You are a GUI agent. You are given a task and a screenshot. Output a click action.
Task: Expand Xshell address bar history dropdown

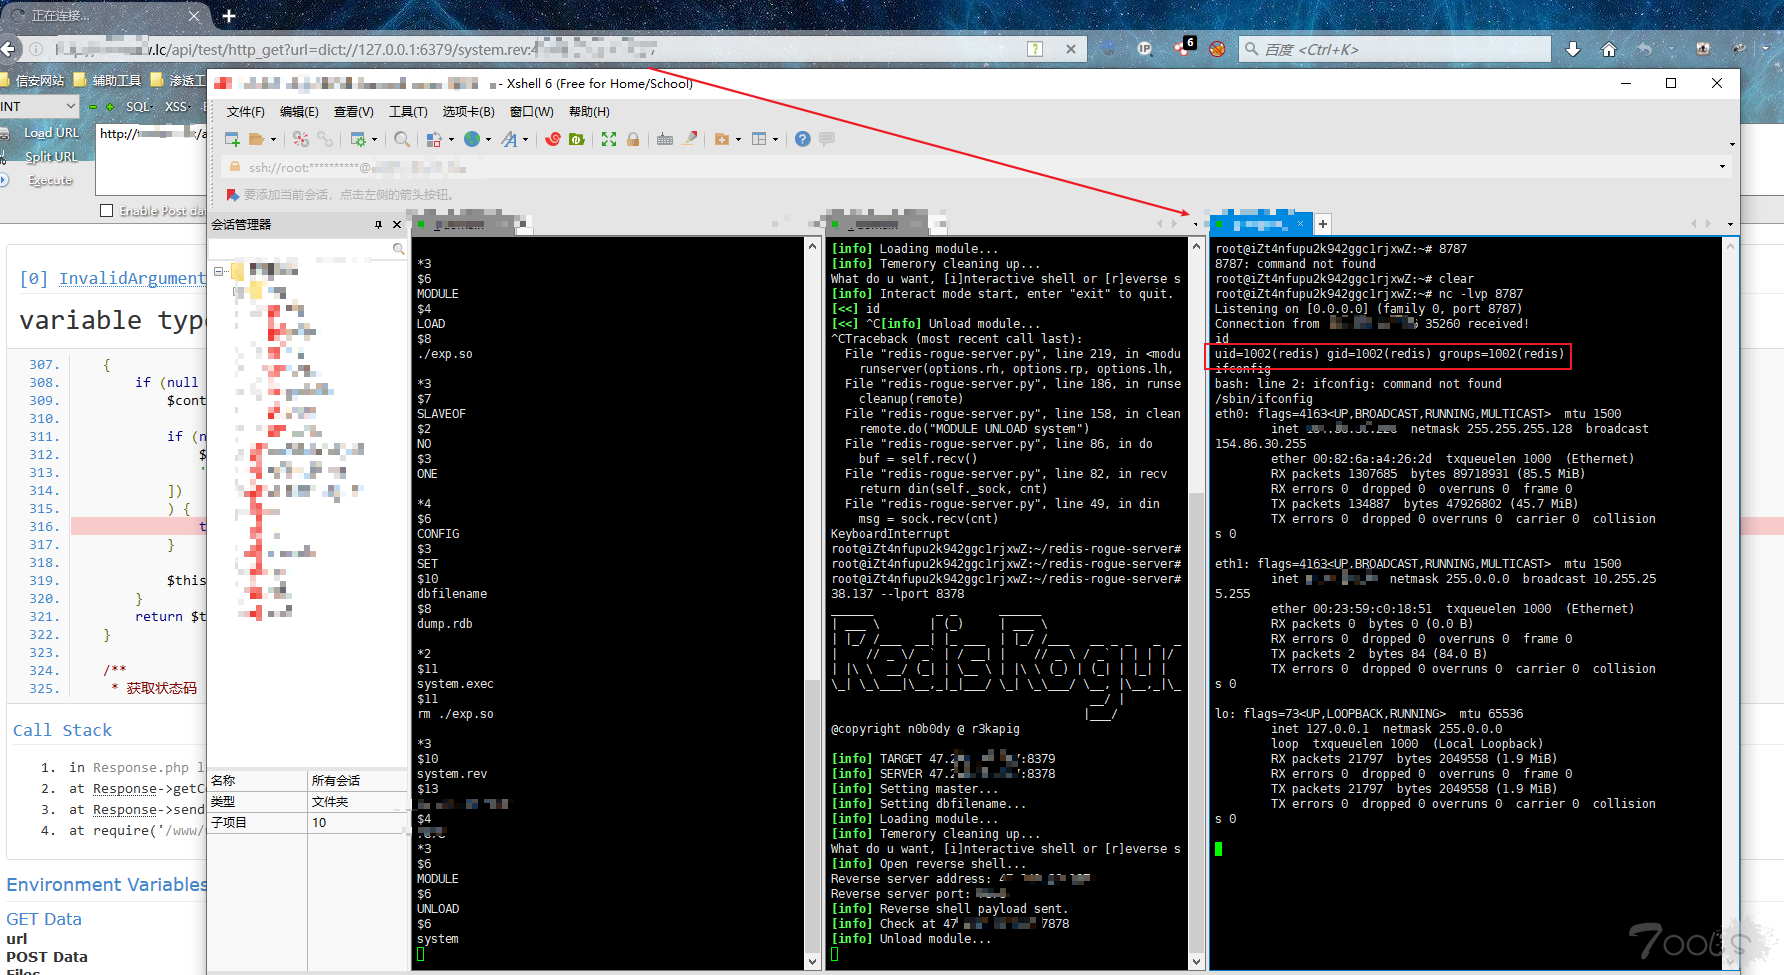point(1722,167)
